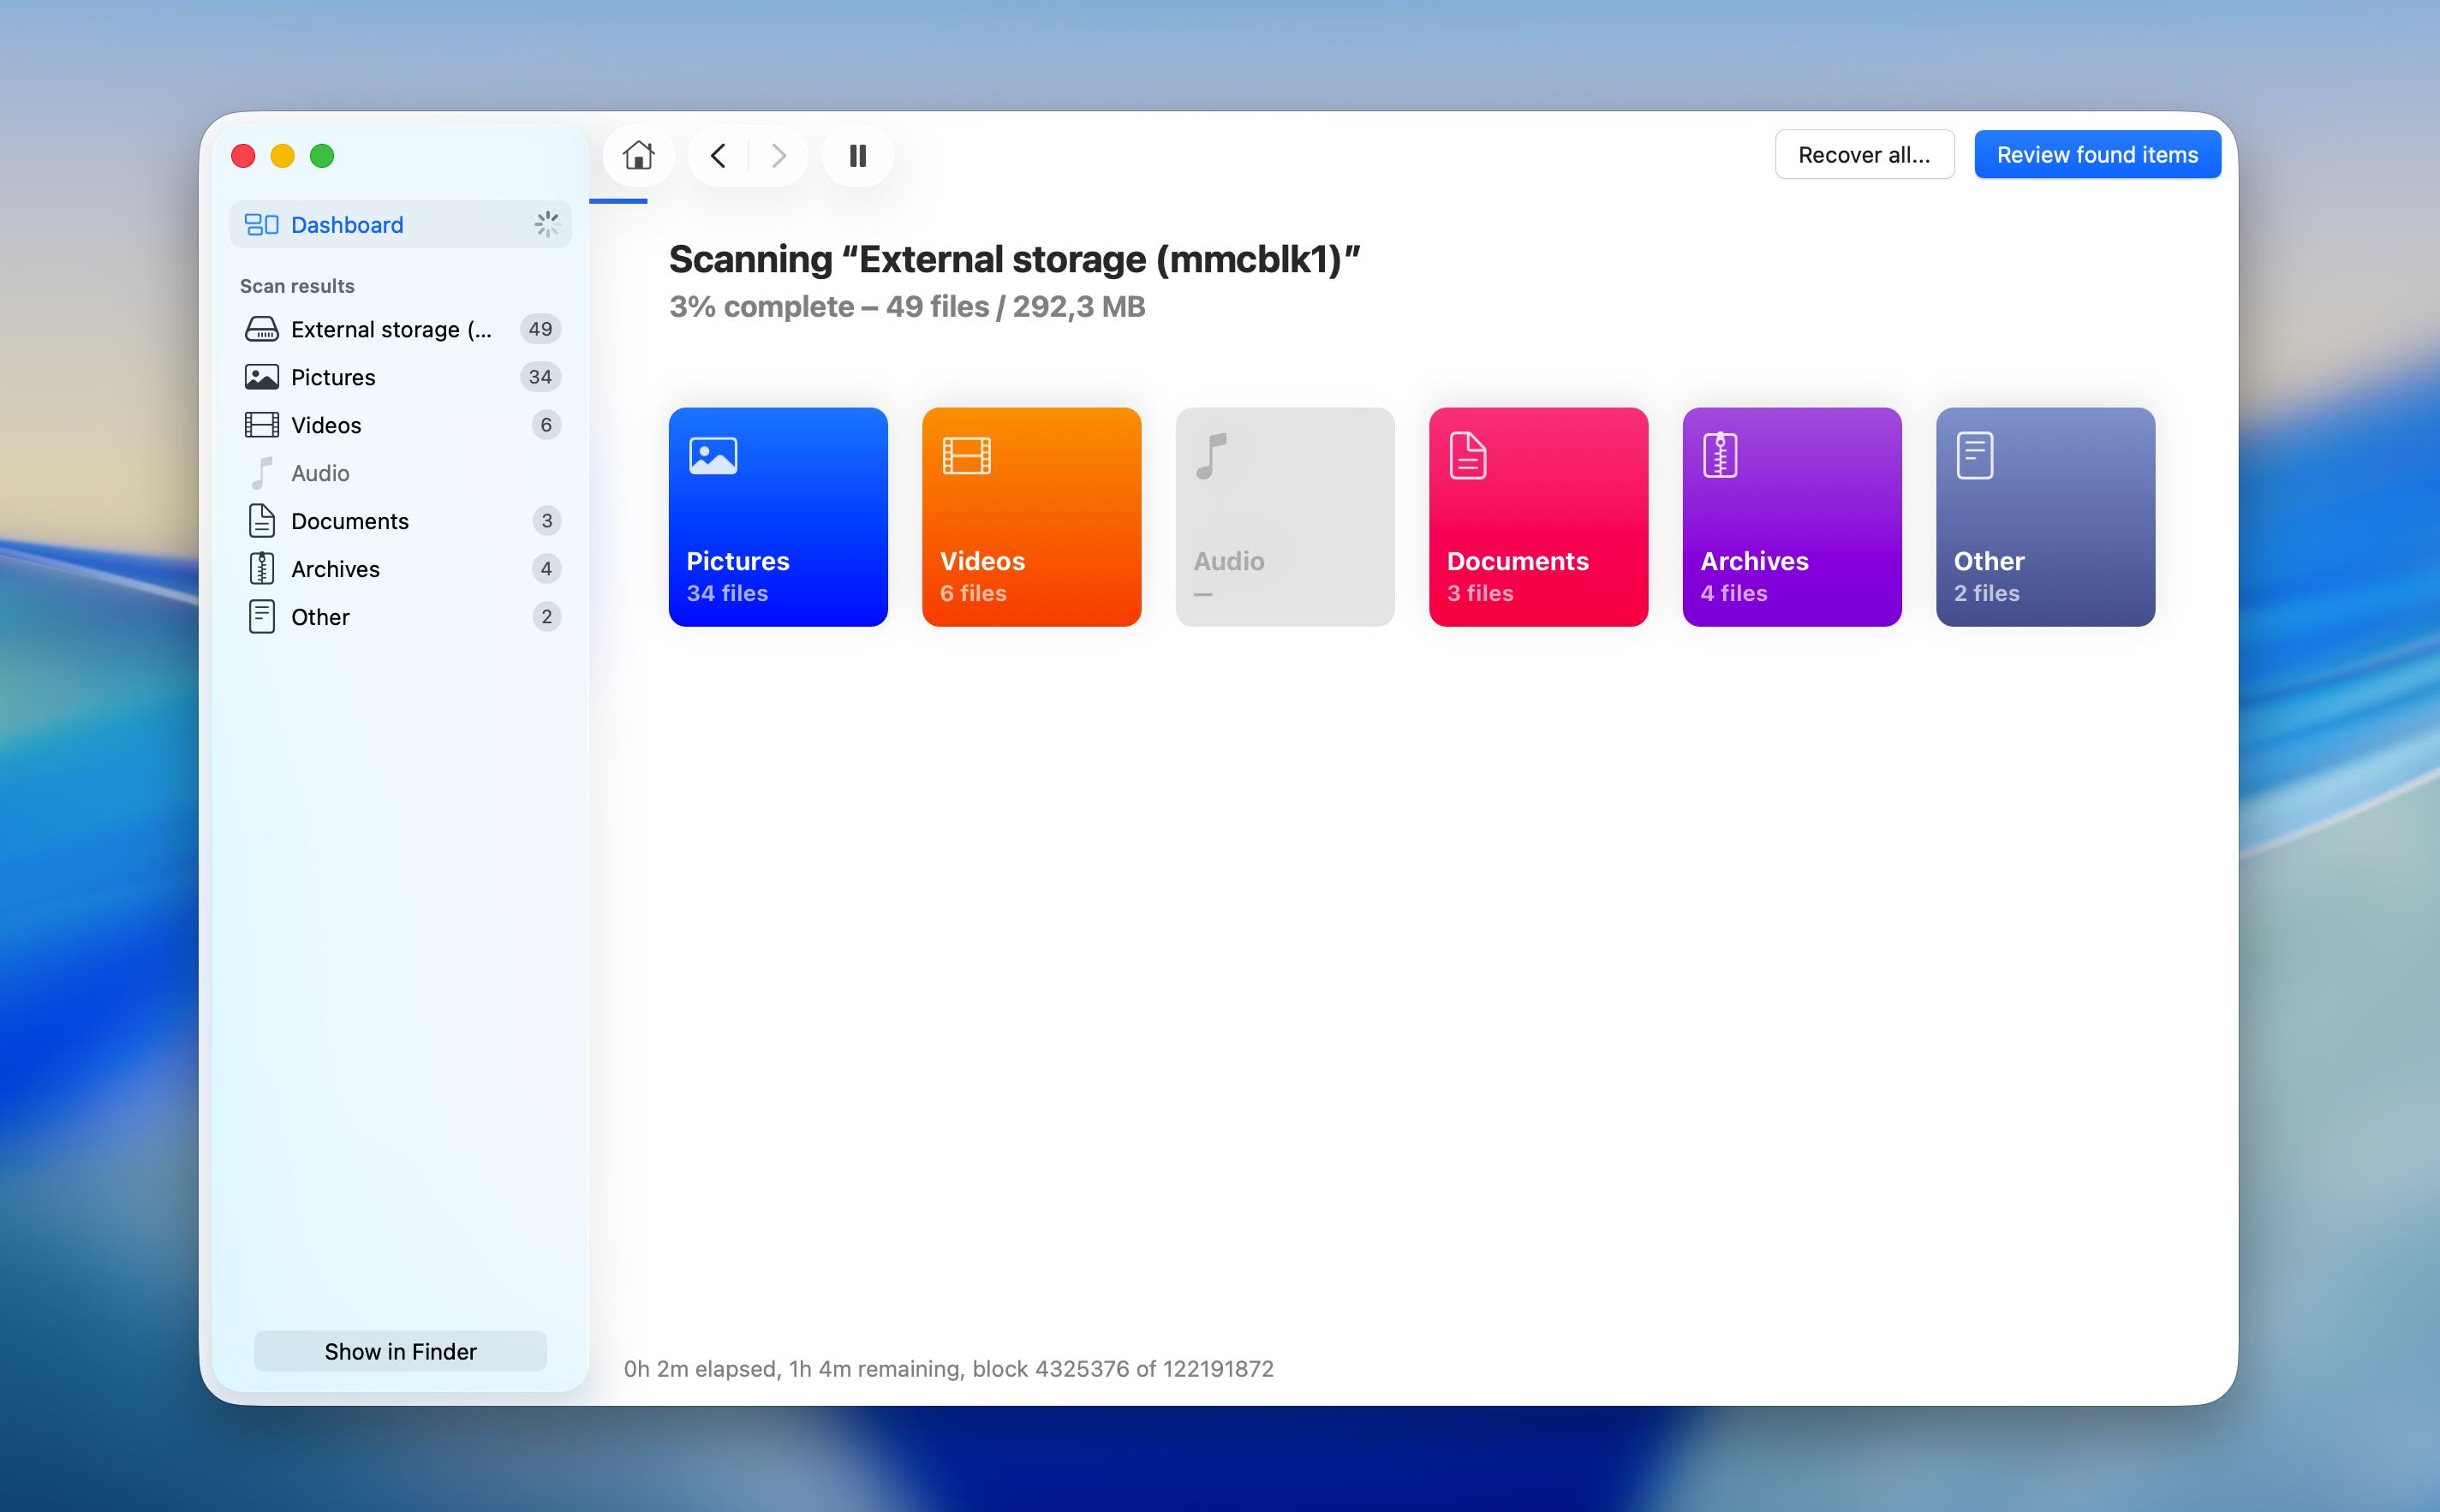Open the Videos tile with 6 files
This screenshot has height=1512, width=2440.
click(x=1031, y=517)
